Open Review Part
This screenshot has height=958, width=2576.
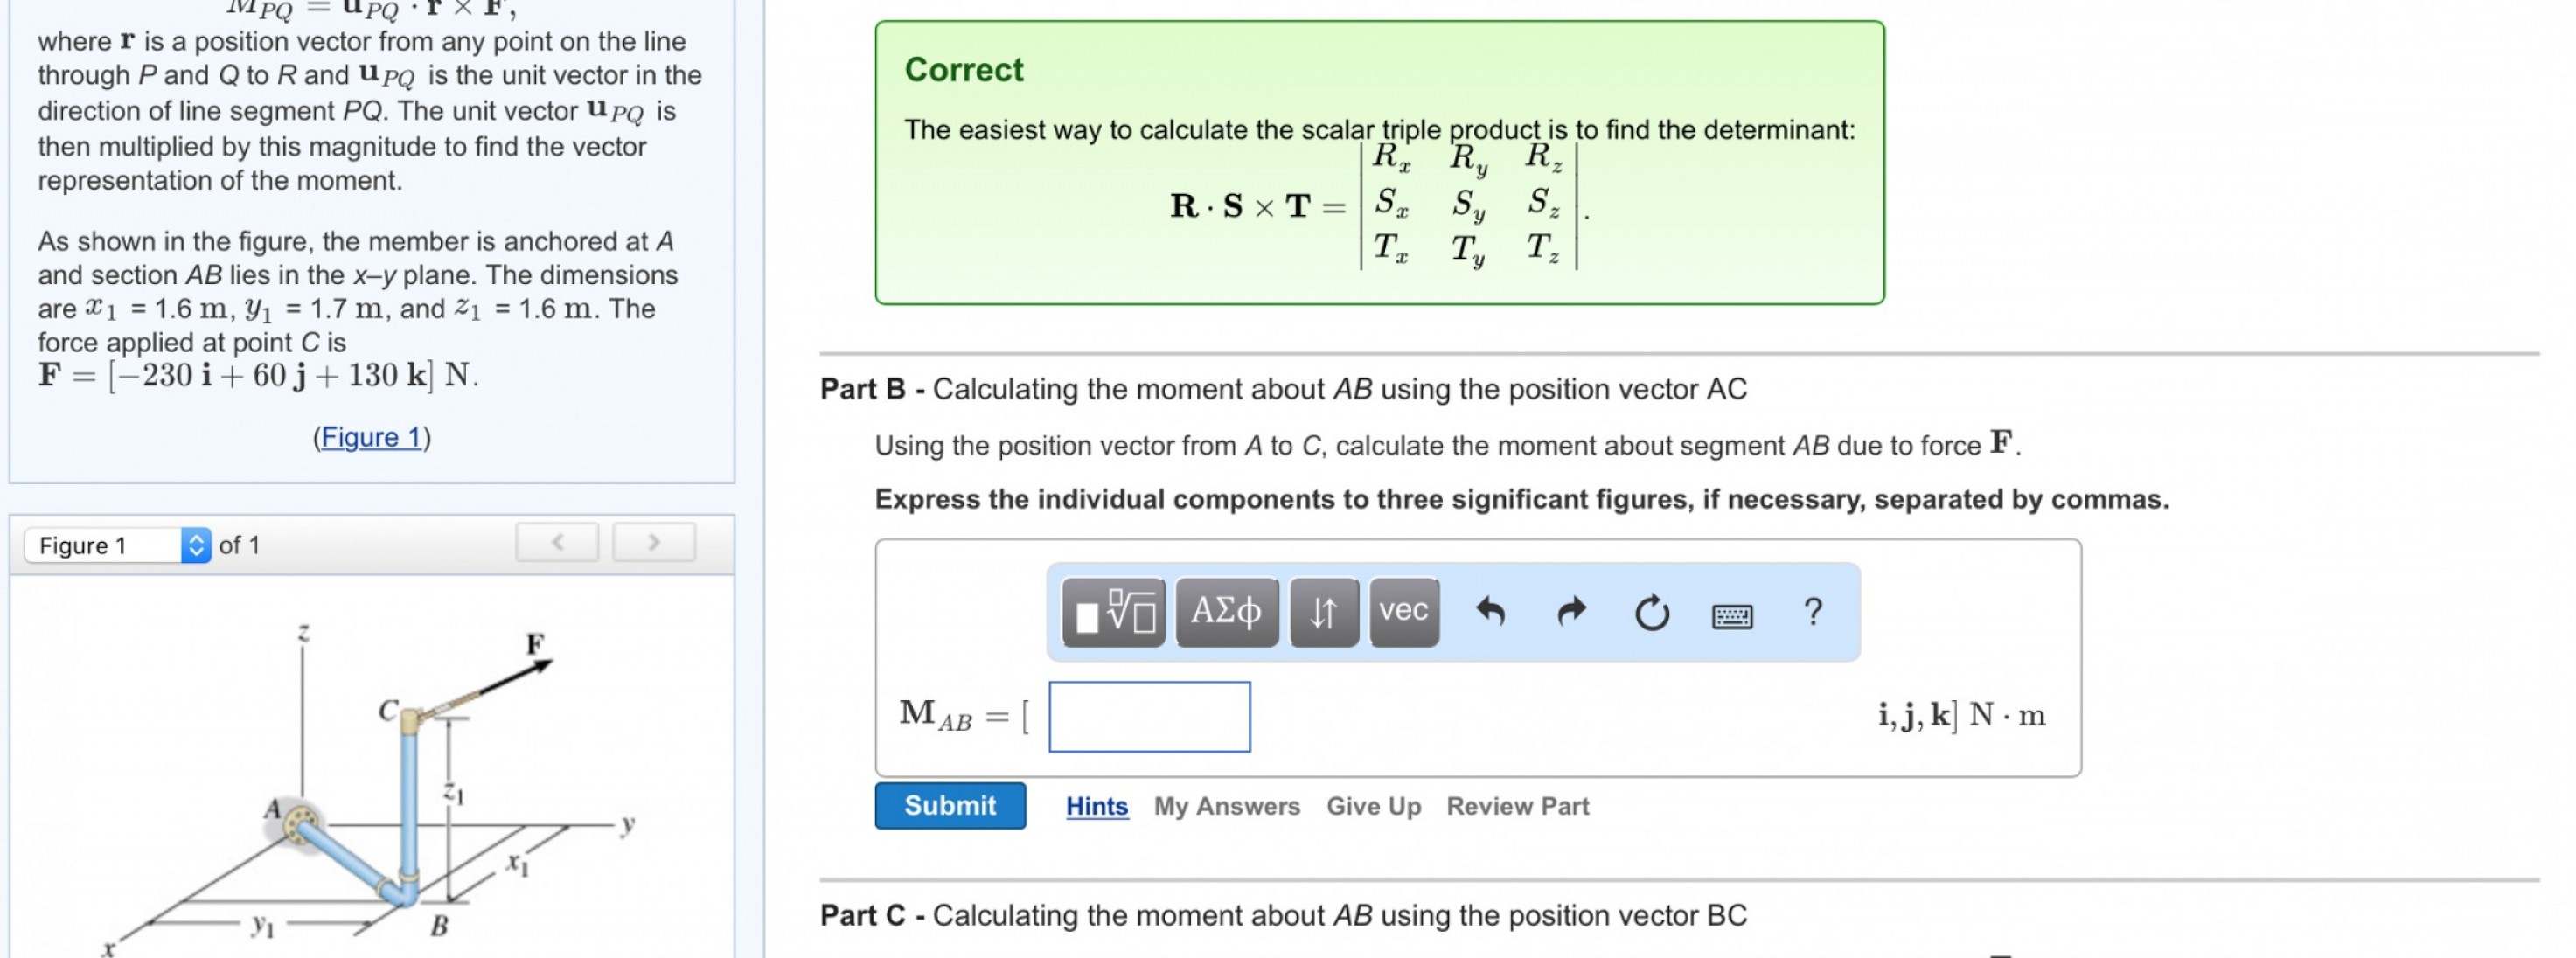(x=1517, y=806)
